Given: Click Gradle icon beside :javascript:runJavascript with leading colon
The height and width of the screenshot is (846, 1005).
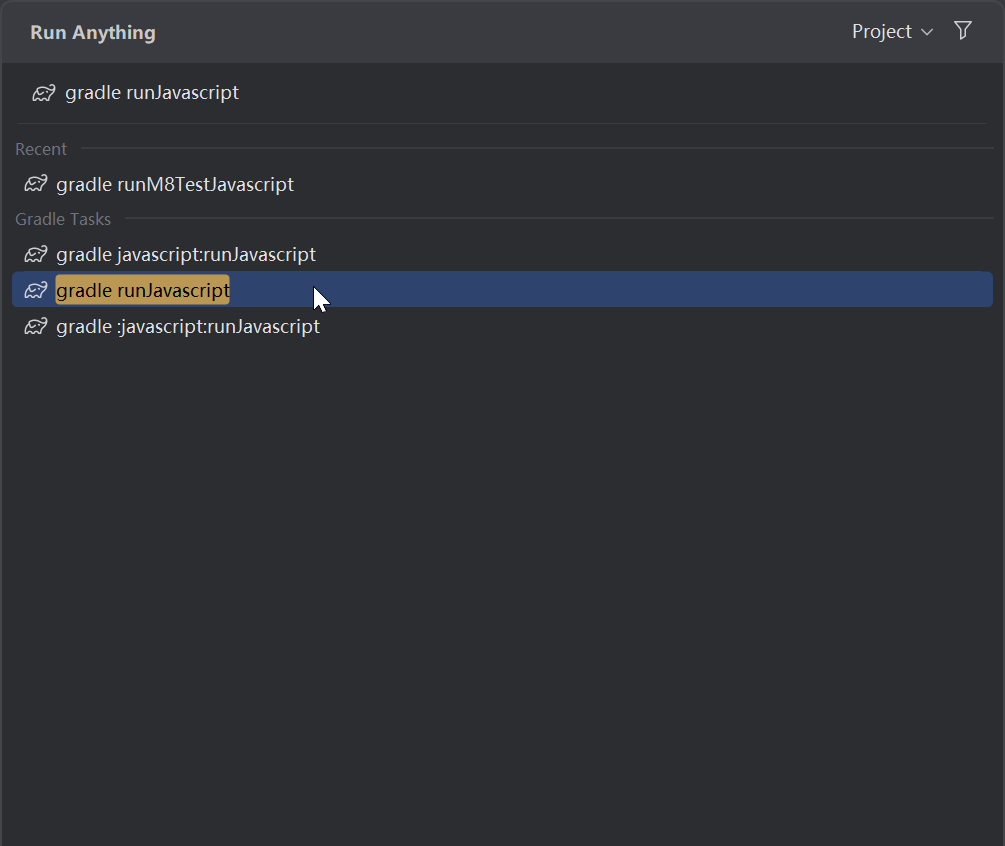Looking at the screenshot, I should 35,326.
